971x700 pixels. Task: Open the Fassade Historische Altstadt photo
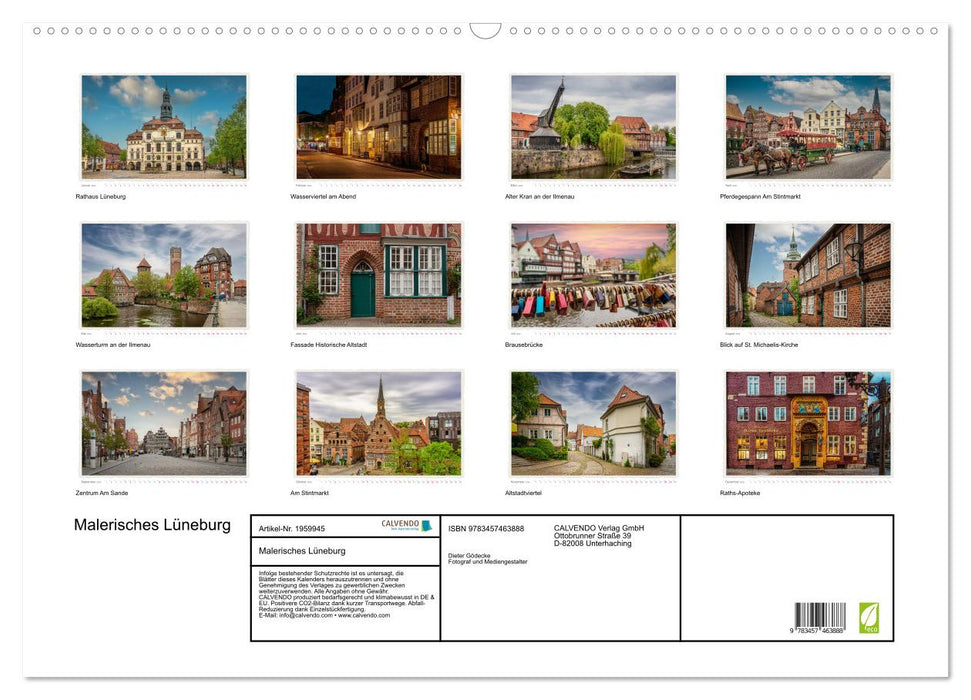[377, 274]
